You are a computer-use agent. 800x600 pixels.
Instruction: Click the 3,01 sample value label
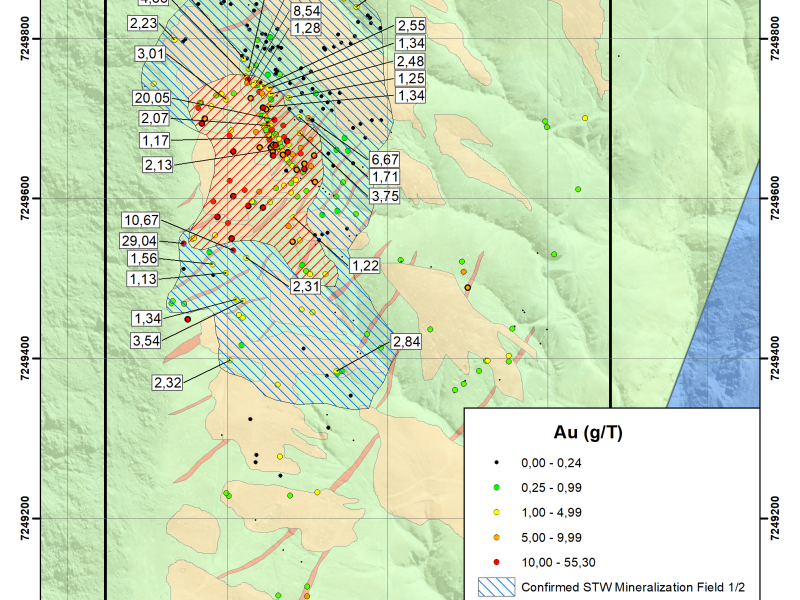153,52
